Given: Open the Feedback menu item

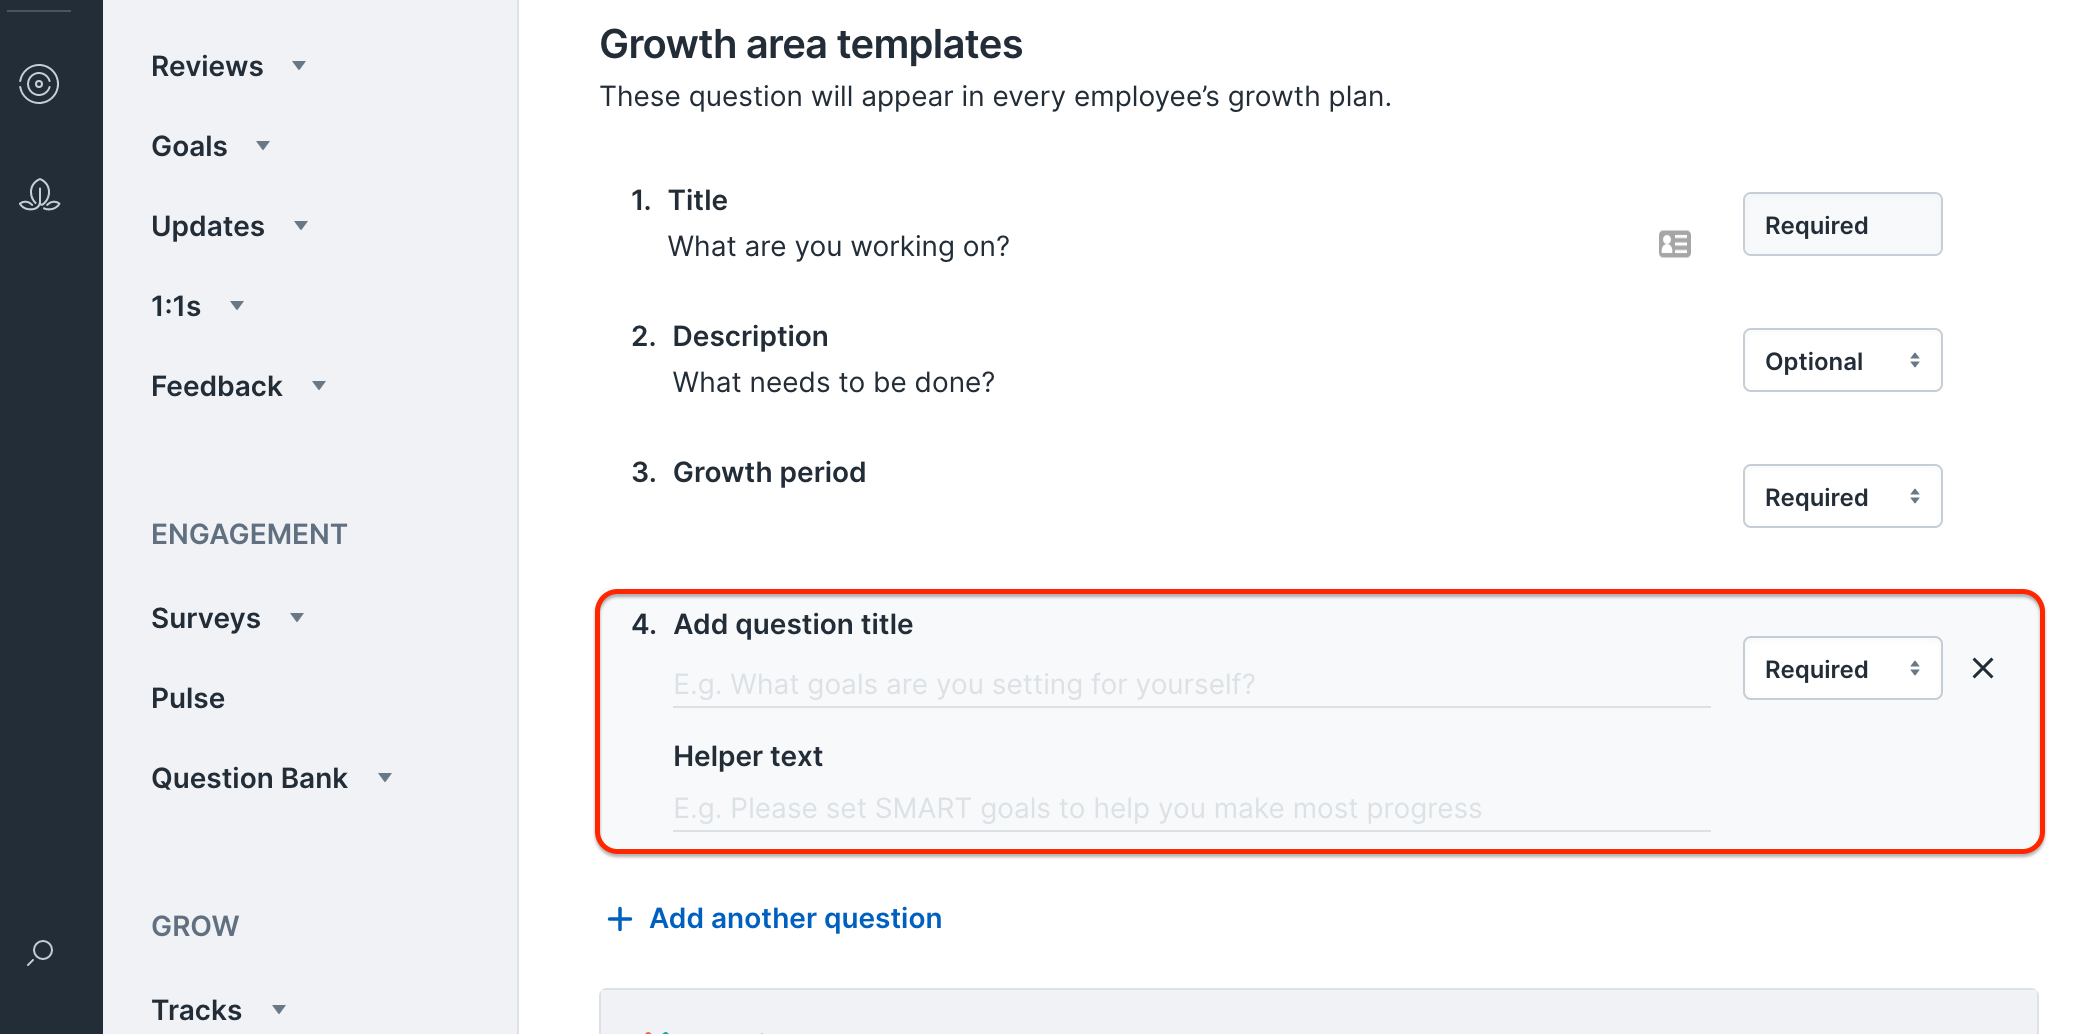Looking at the screenshot, I should pyautogui.click(x=217, y=386).
